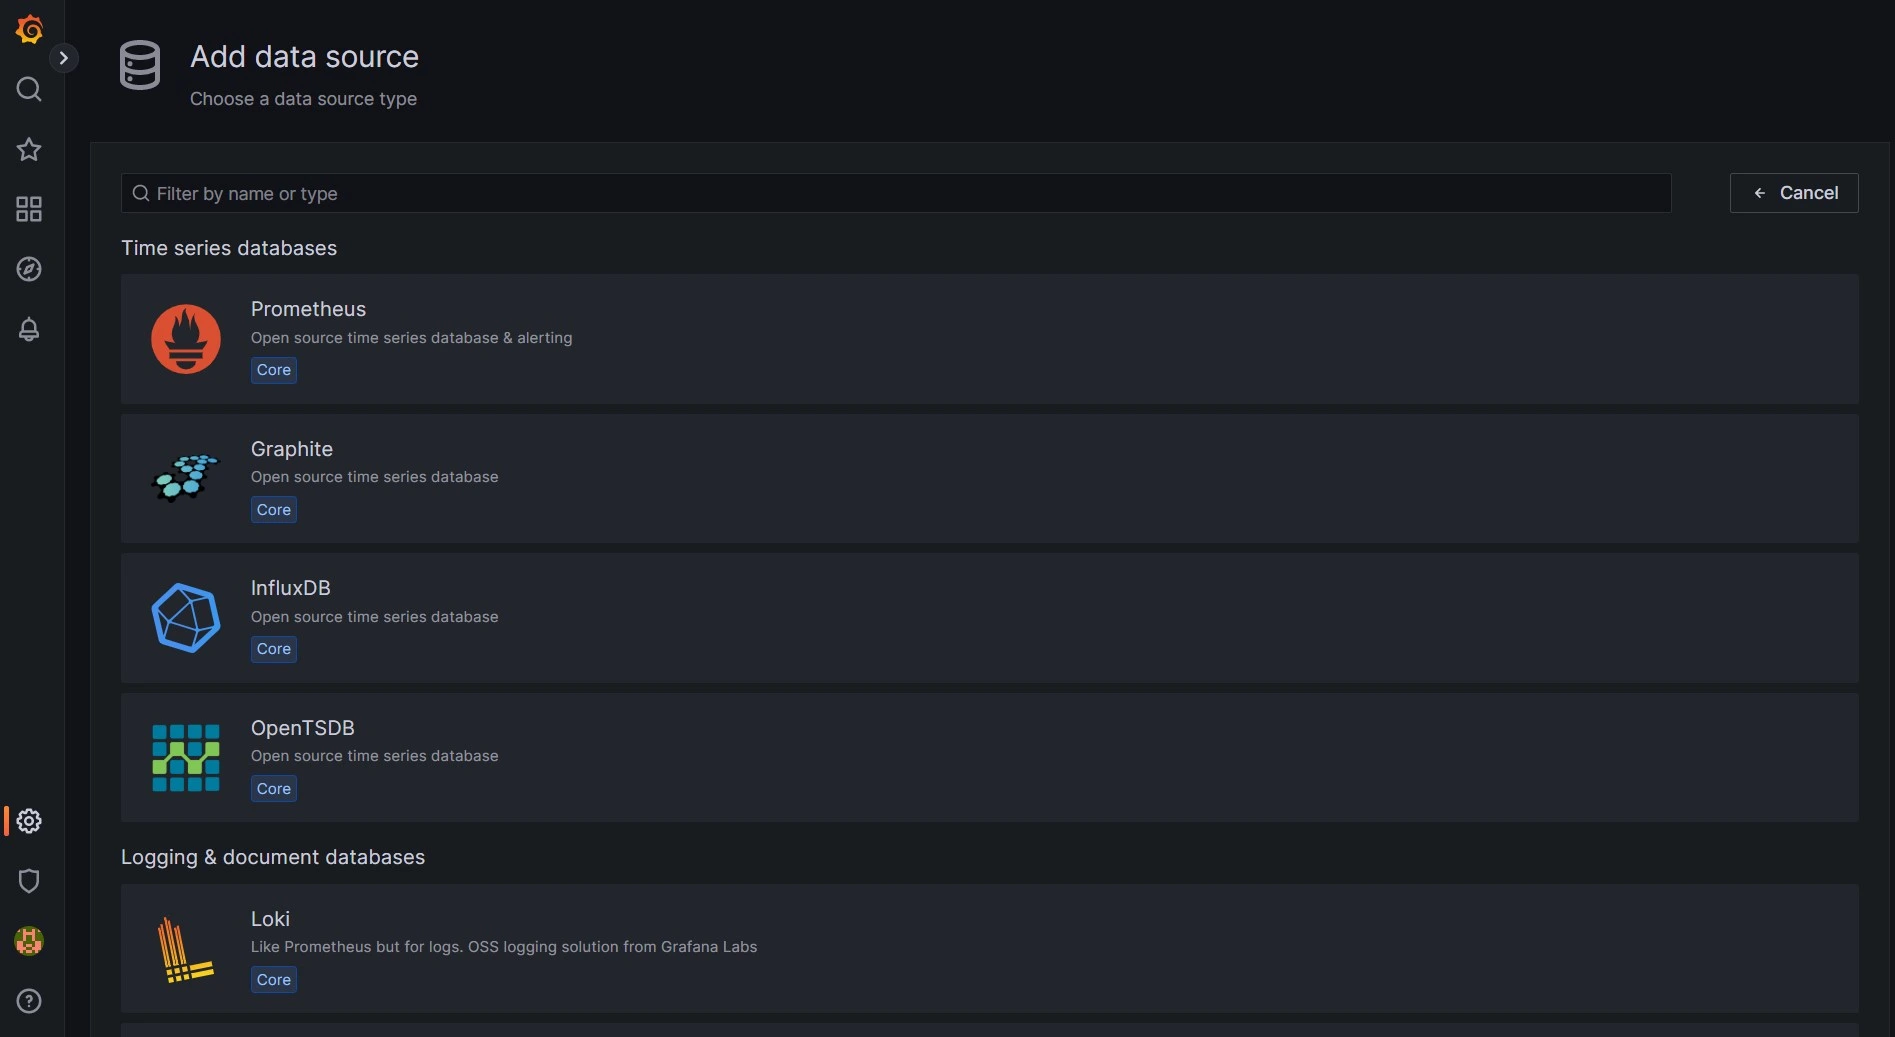Click the Prometheus flame logo
Screen dimensions: 1895x1037
(186, 339)
